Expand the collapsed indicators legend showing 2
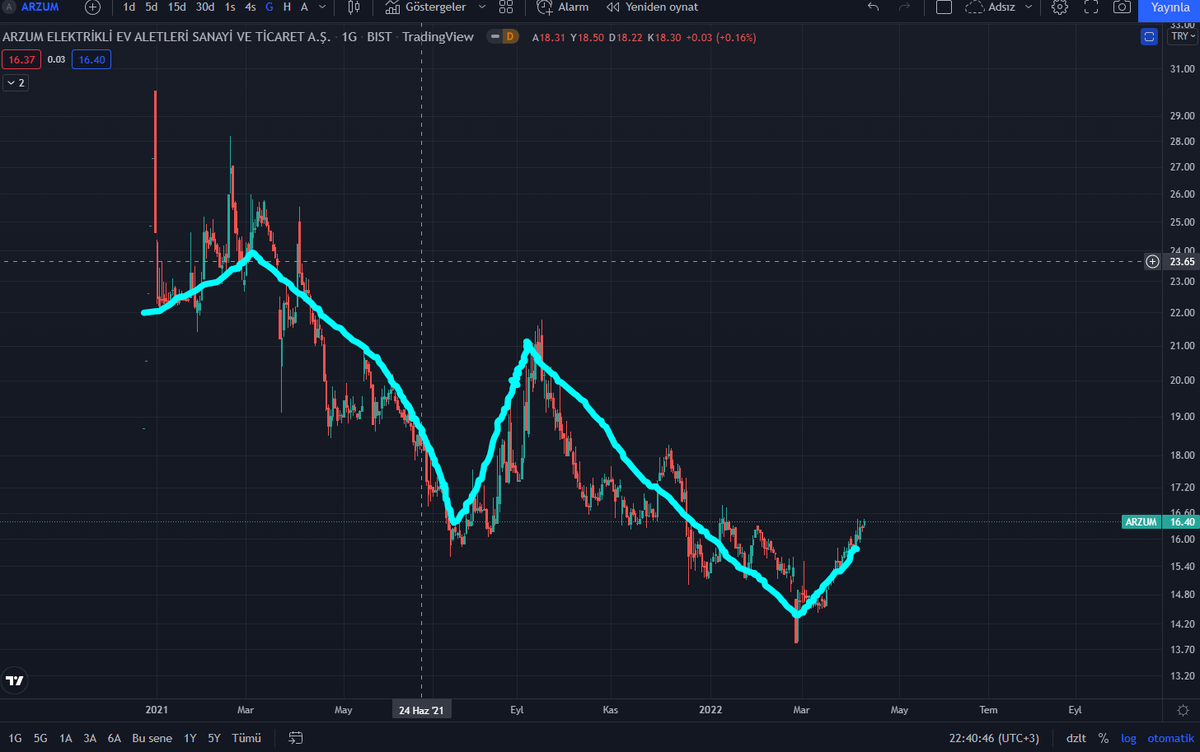The image size is (1200, 752). click(16, 83)
